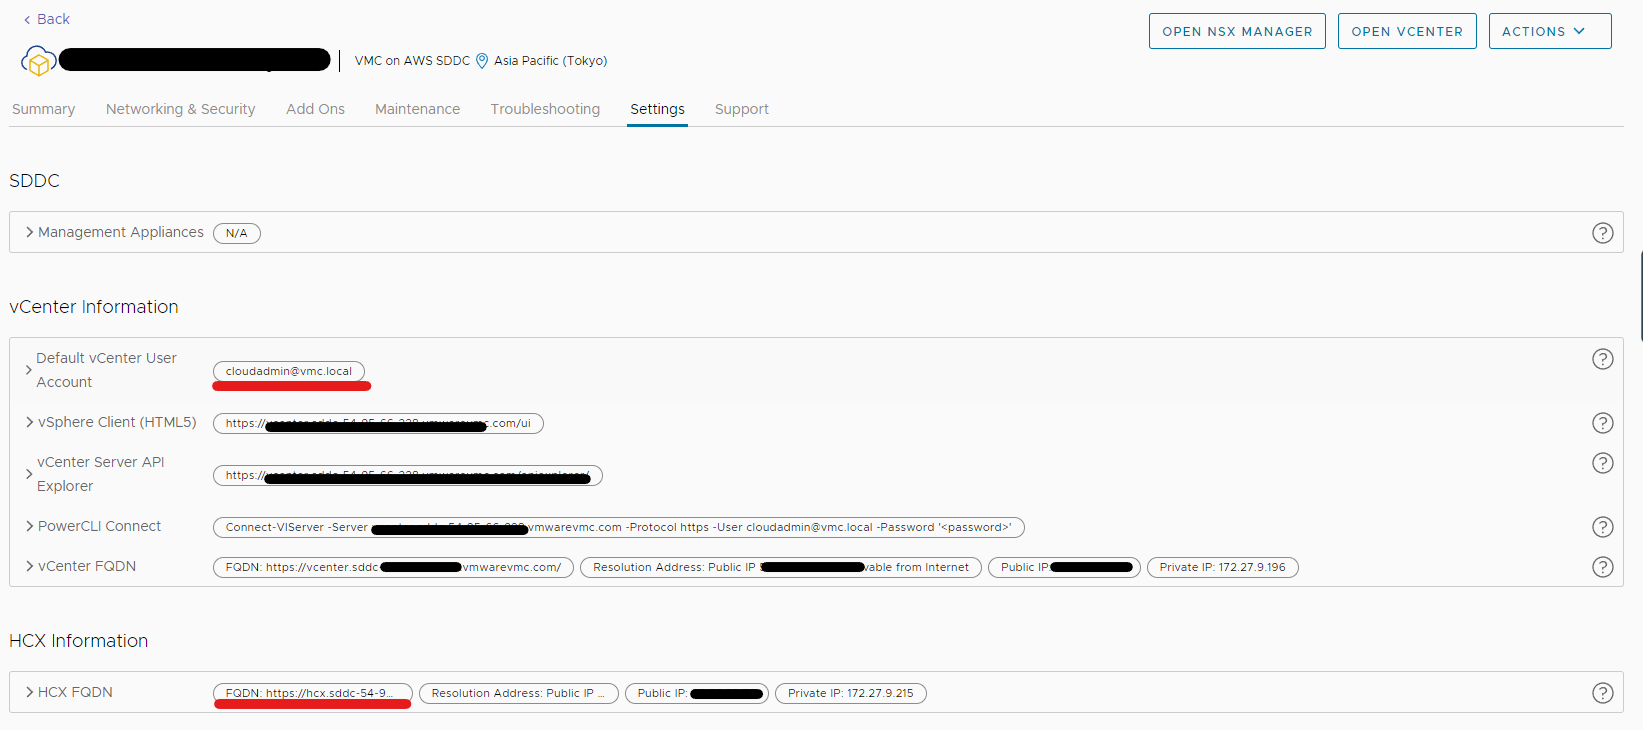Expand vSphere Client (HTML5) row
1643x730 pixels.
(30, 422)
